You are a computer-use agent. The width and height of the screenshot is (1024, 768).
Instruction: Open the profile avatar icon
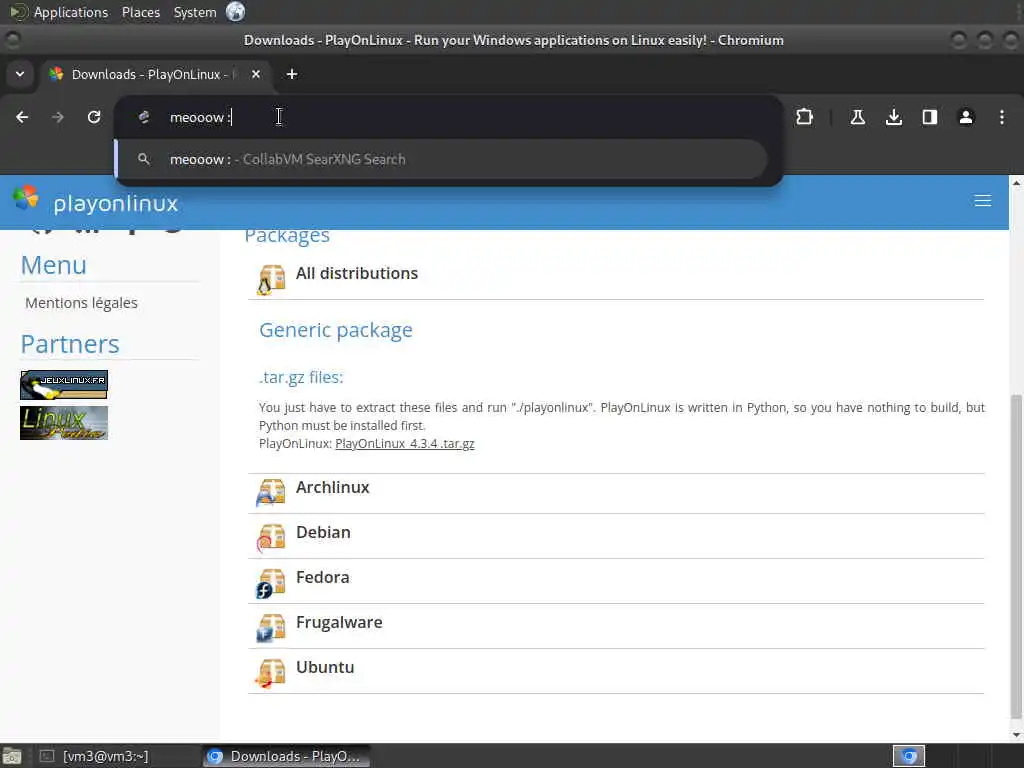966,117
